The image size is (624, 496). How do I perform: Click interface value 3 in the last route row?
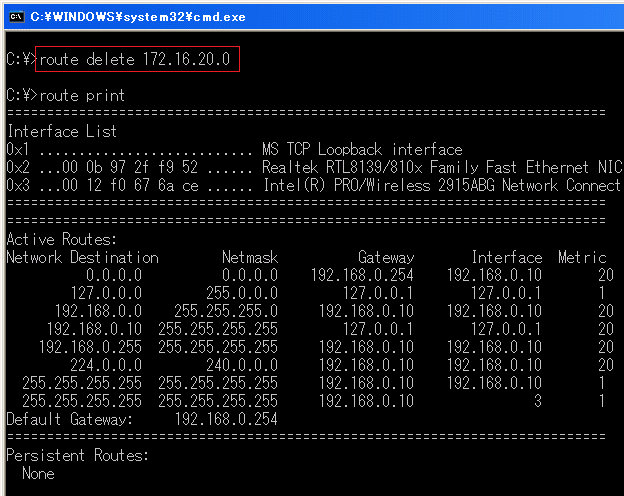pyautogui.click(x=538, y=401)
